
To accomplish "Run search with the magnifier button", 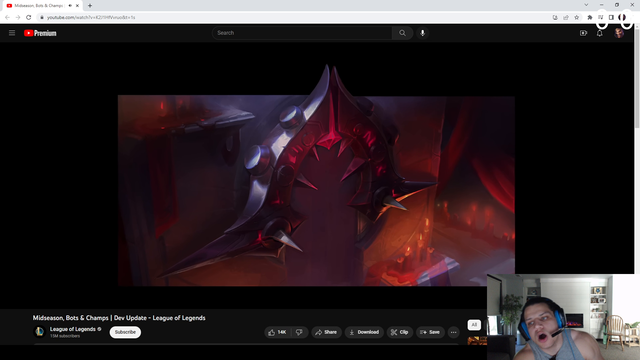I will [x=402, y=33].
